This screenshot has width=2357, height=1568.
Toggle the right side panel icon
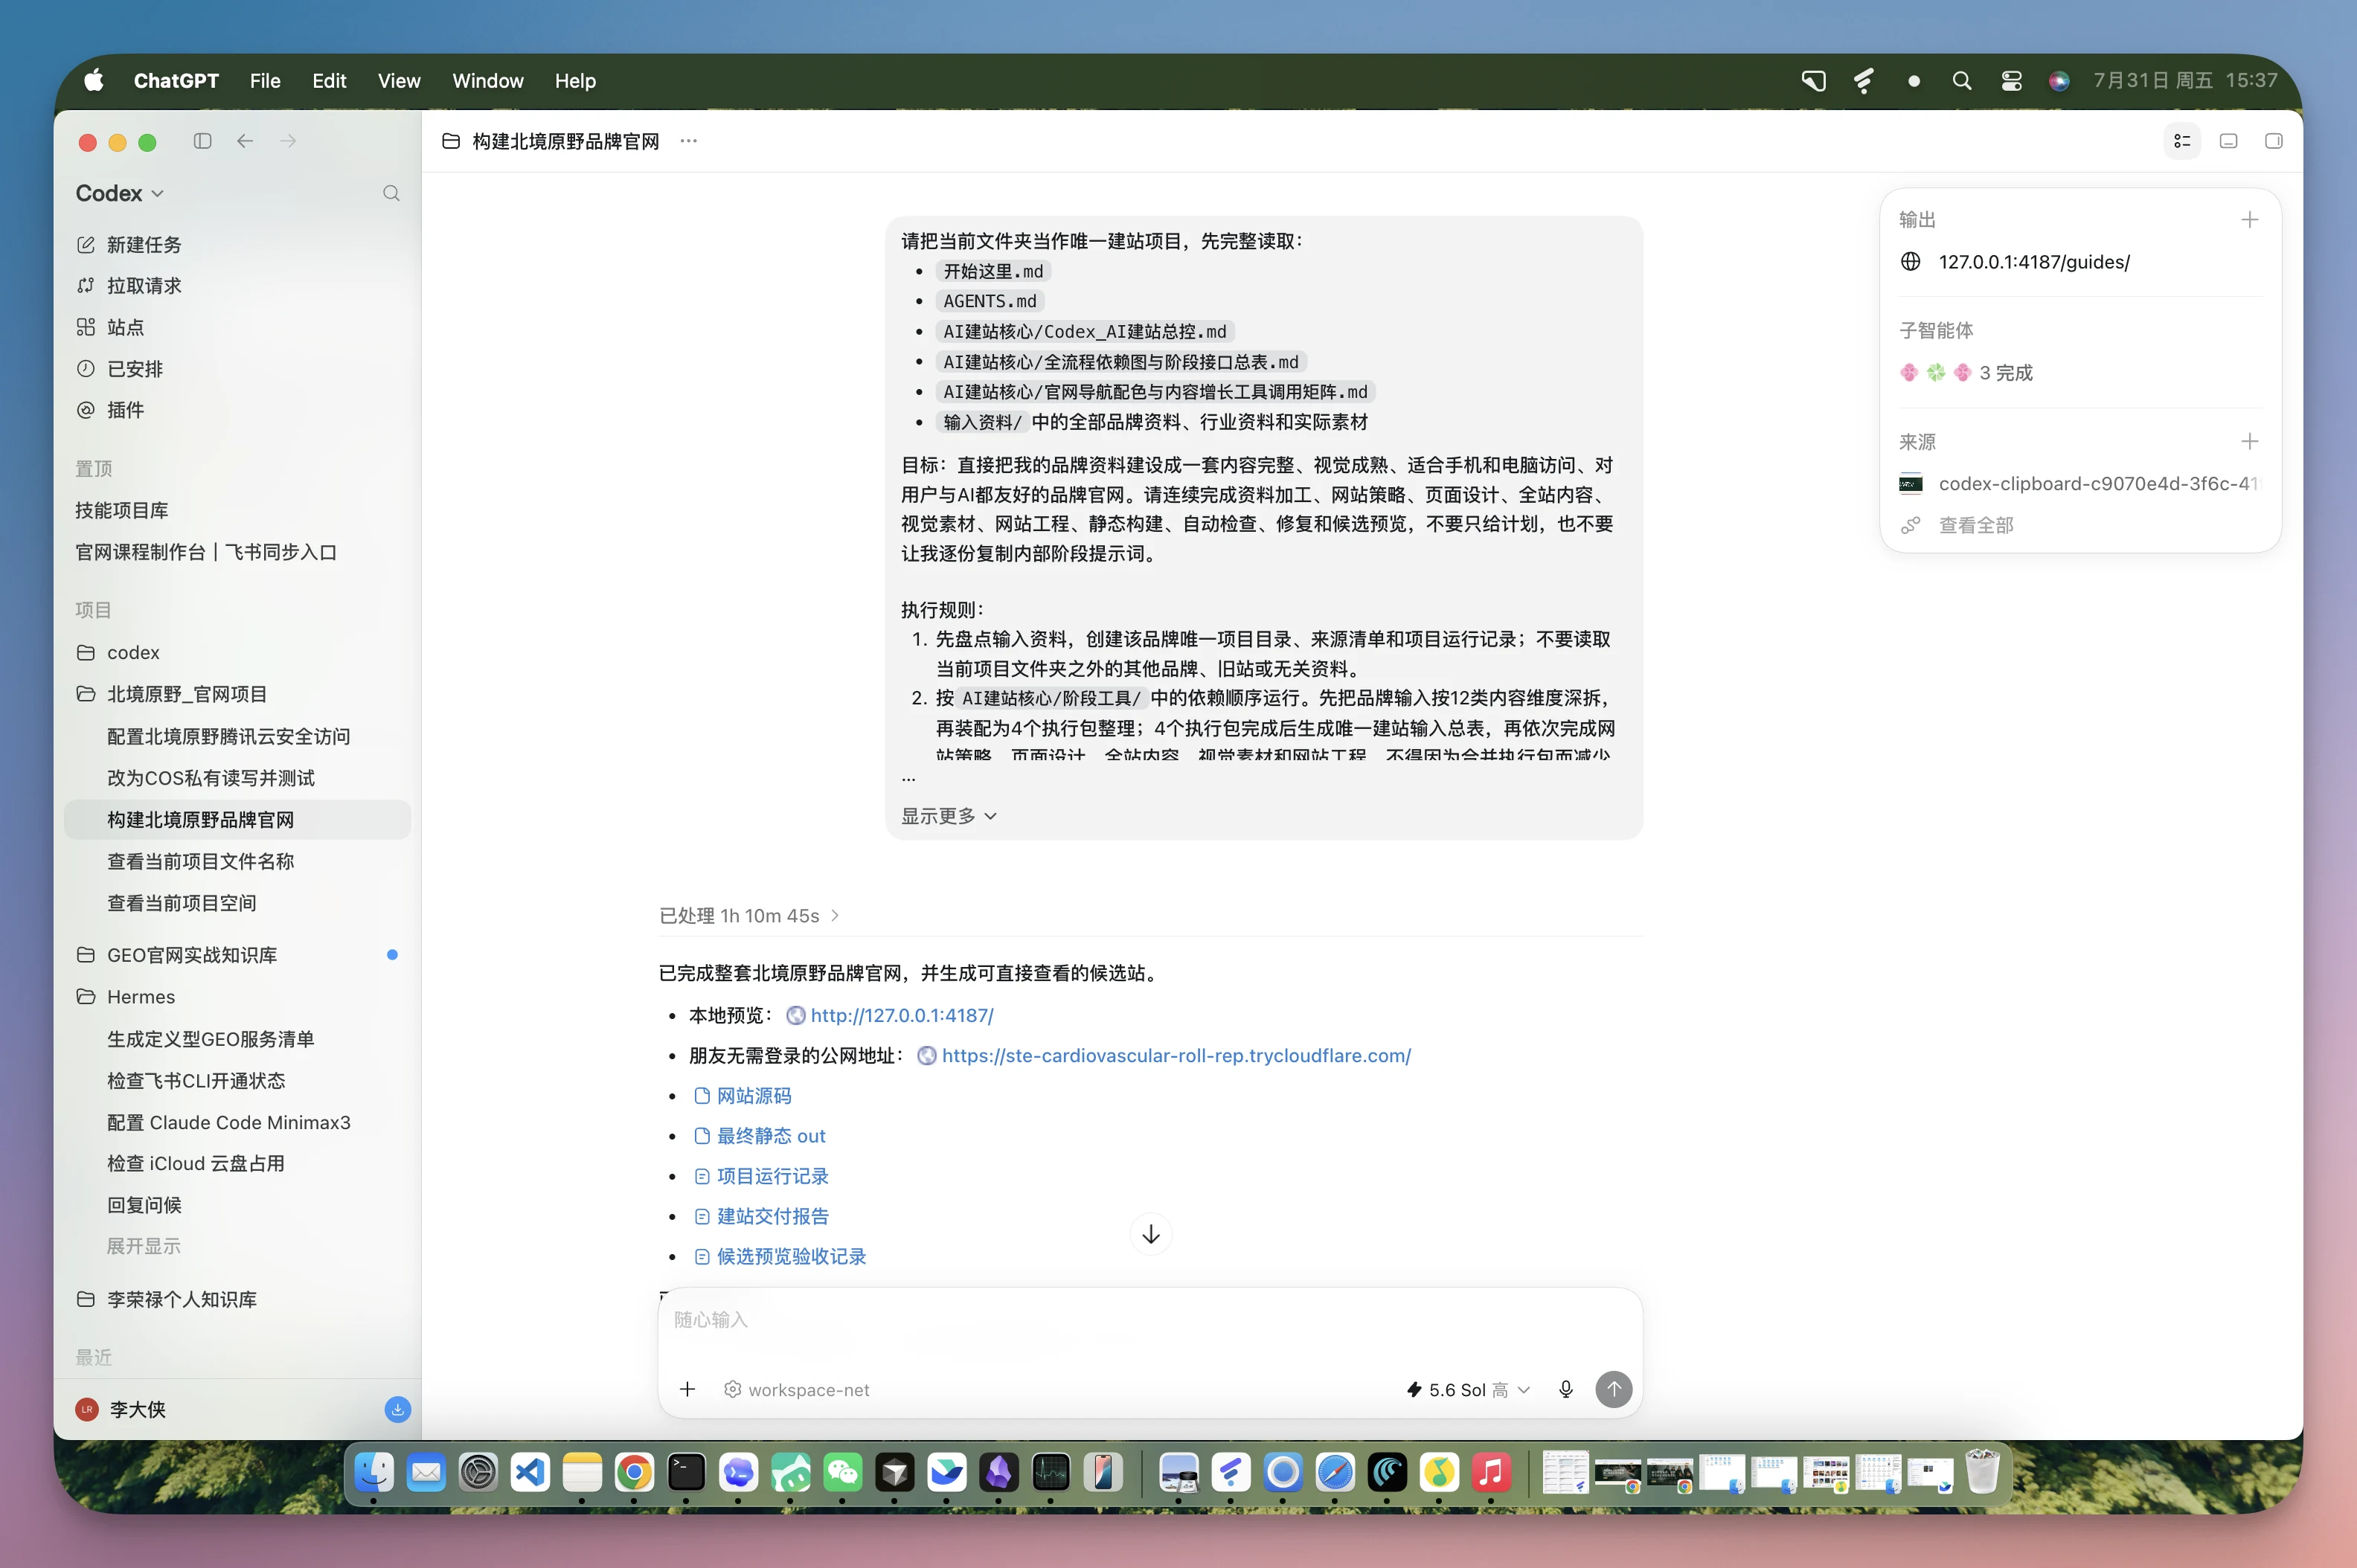click(x=2273, y=141)
